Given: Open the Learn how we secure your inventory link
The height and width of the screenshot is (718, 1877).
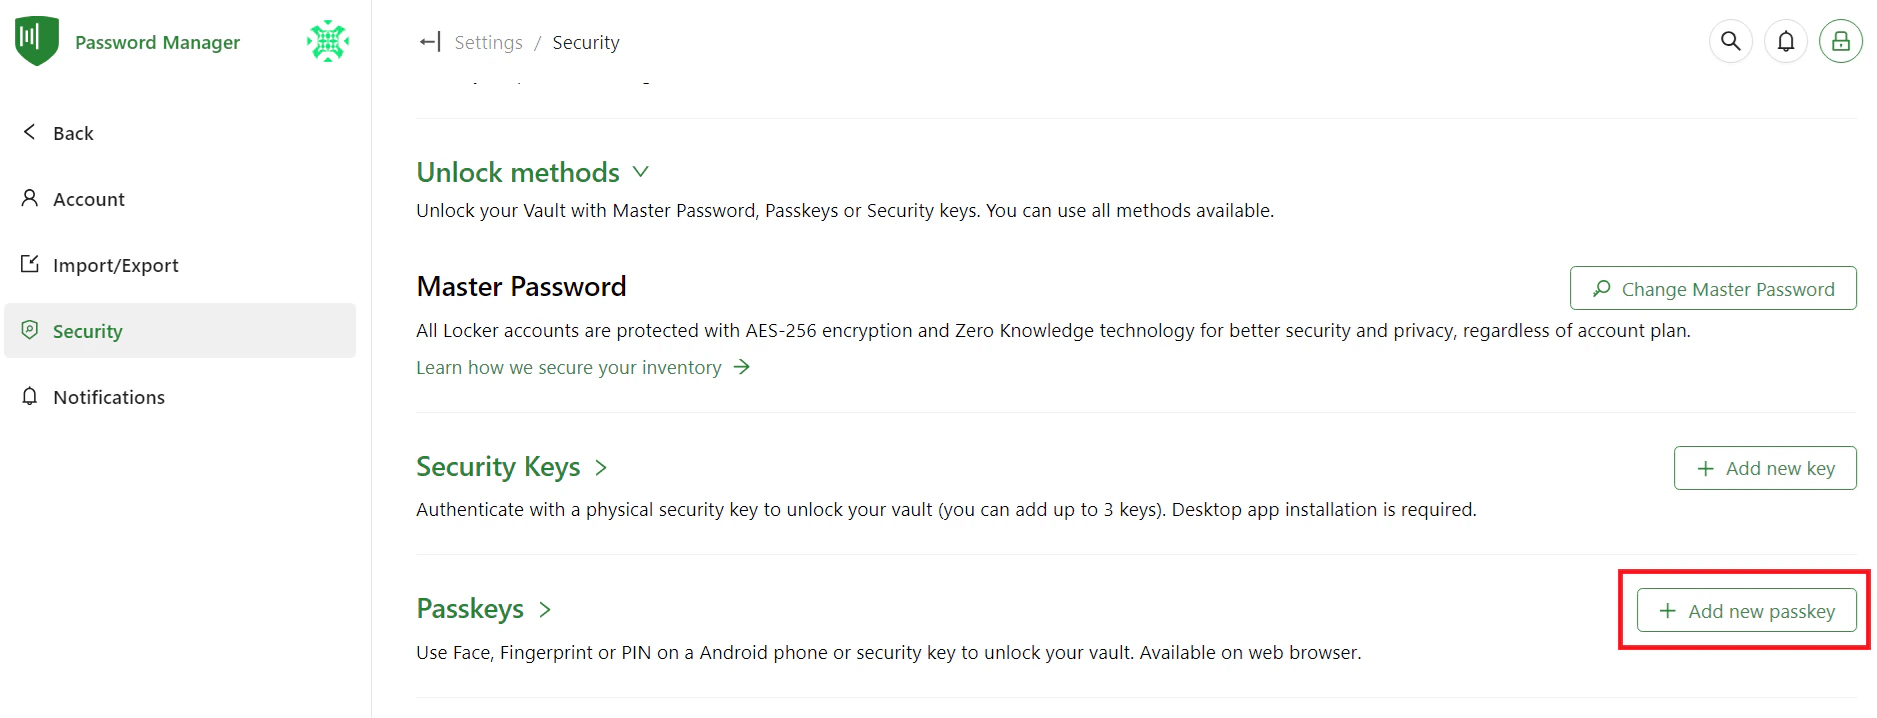Looking at the screenshot, I should [568, 367].
